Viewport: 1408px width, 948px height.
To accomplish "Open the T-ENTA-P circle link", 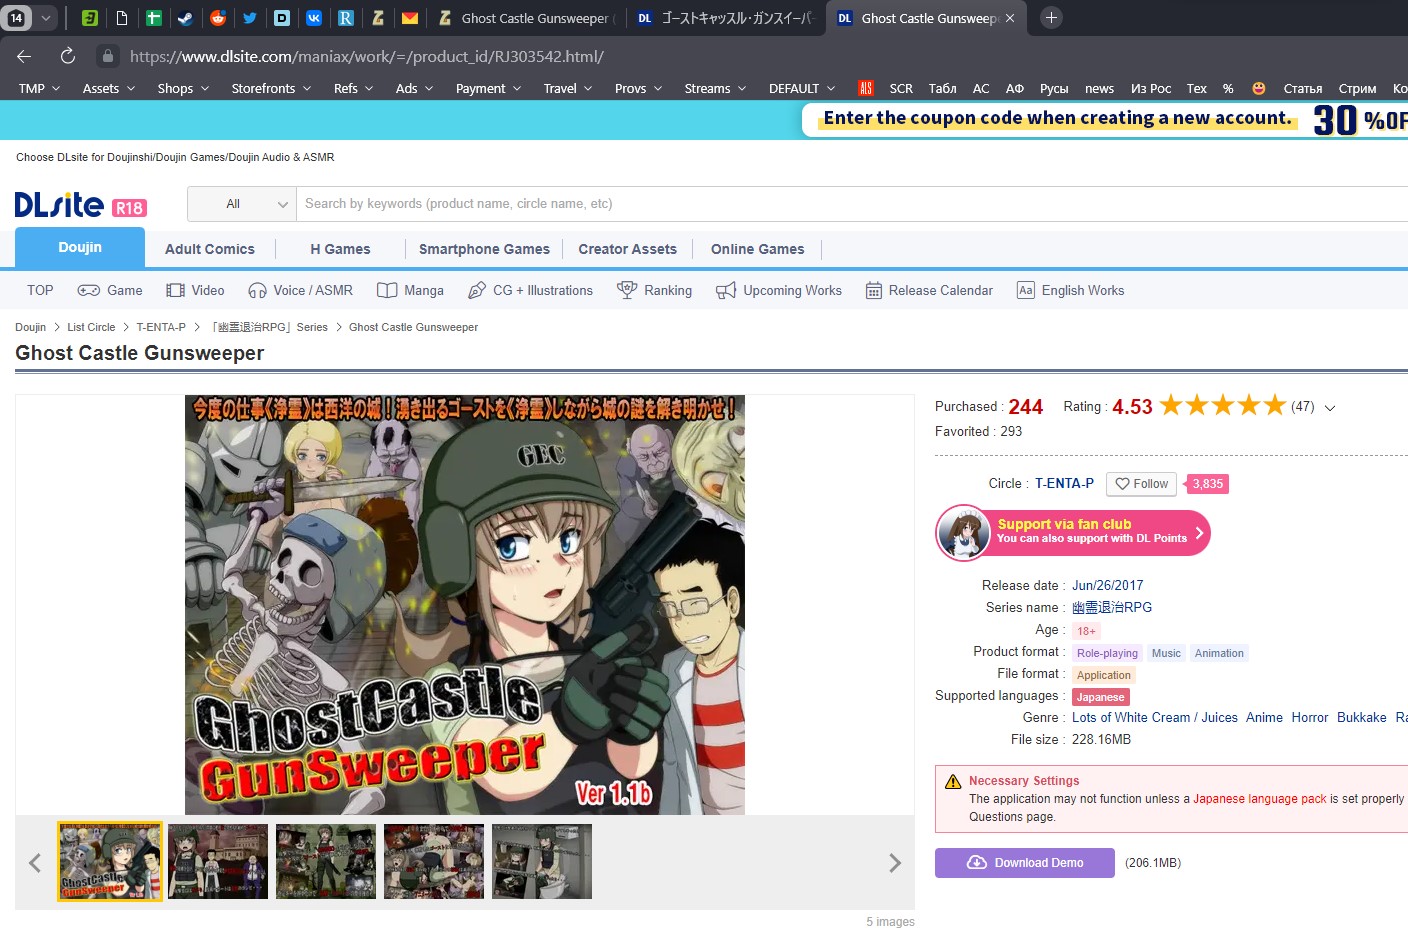I will [1064, 483].
